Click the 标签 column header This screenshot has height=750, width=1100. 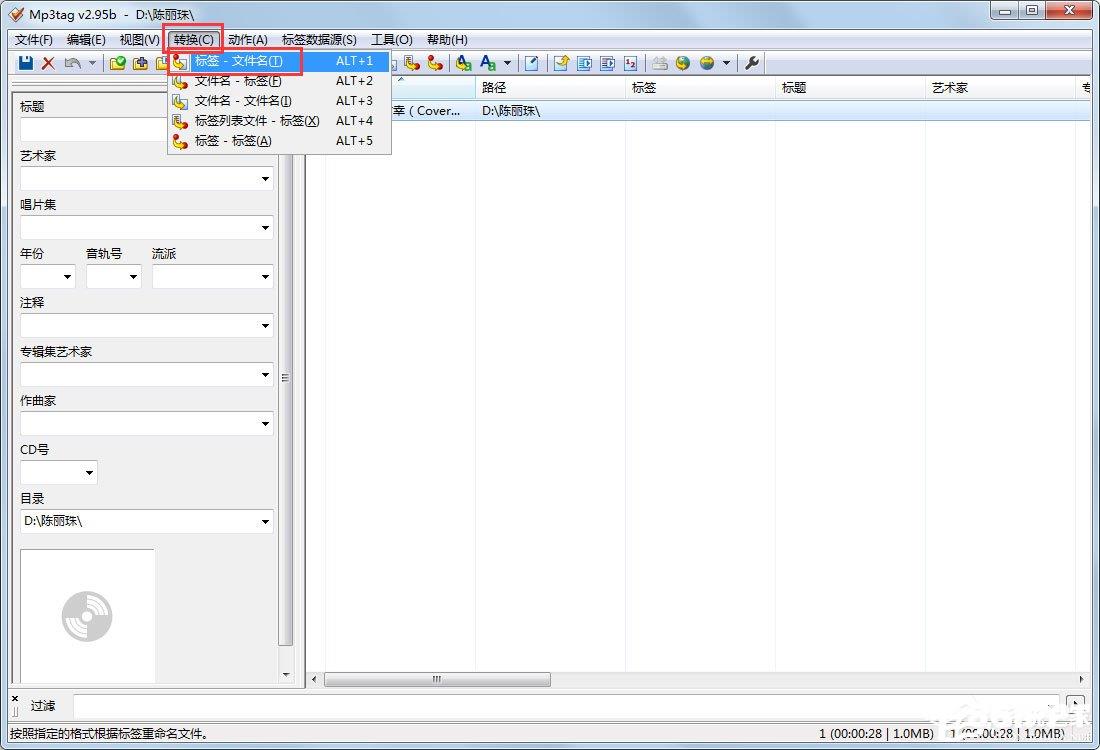[700, 88]
